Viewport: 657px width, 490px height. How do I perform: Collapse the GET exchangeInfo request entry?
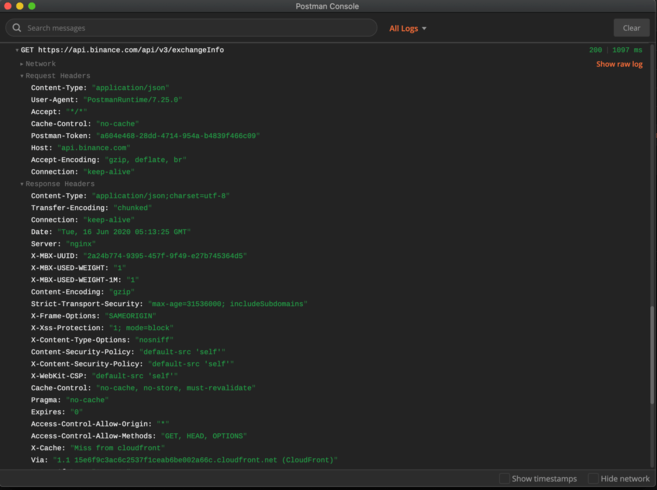point(17,50)
